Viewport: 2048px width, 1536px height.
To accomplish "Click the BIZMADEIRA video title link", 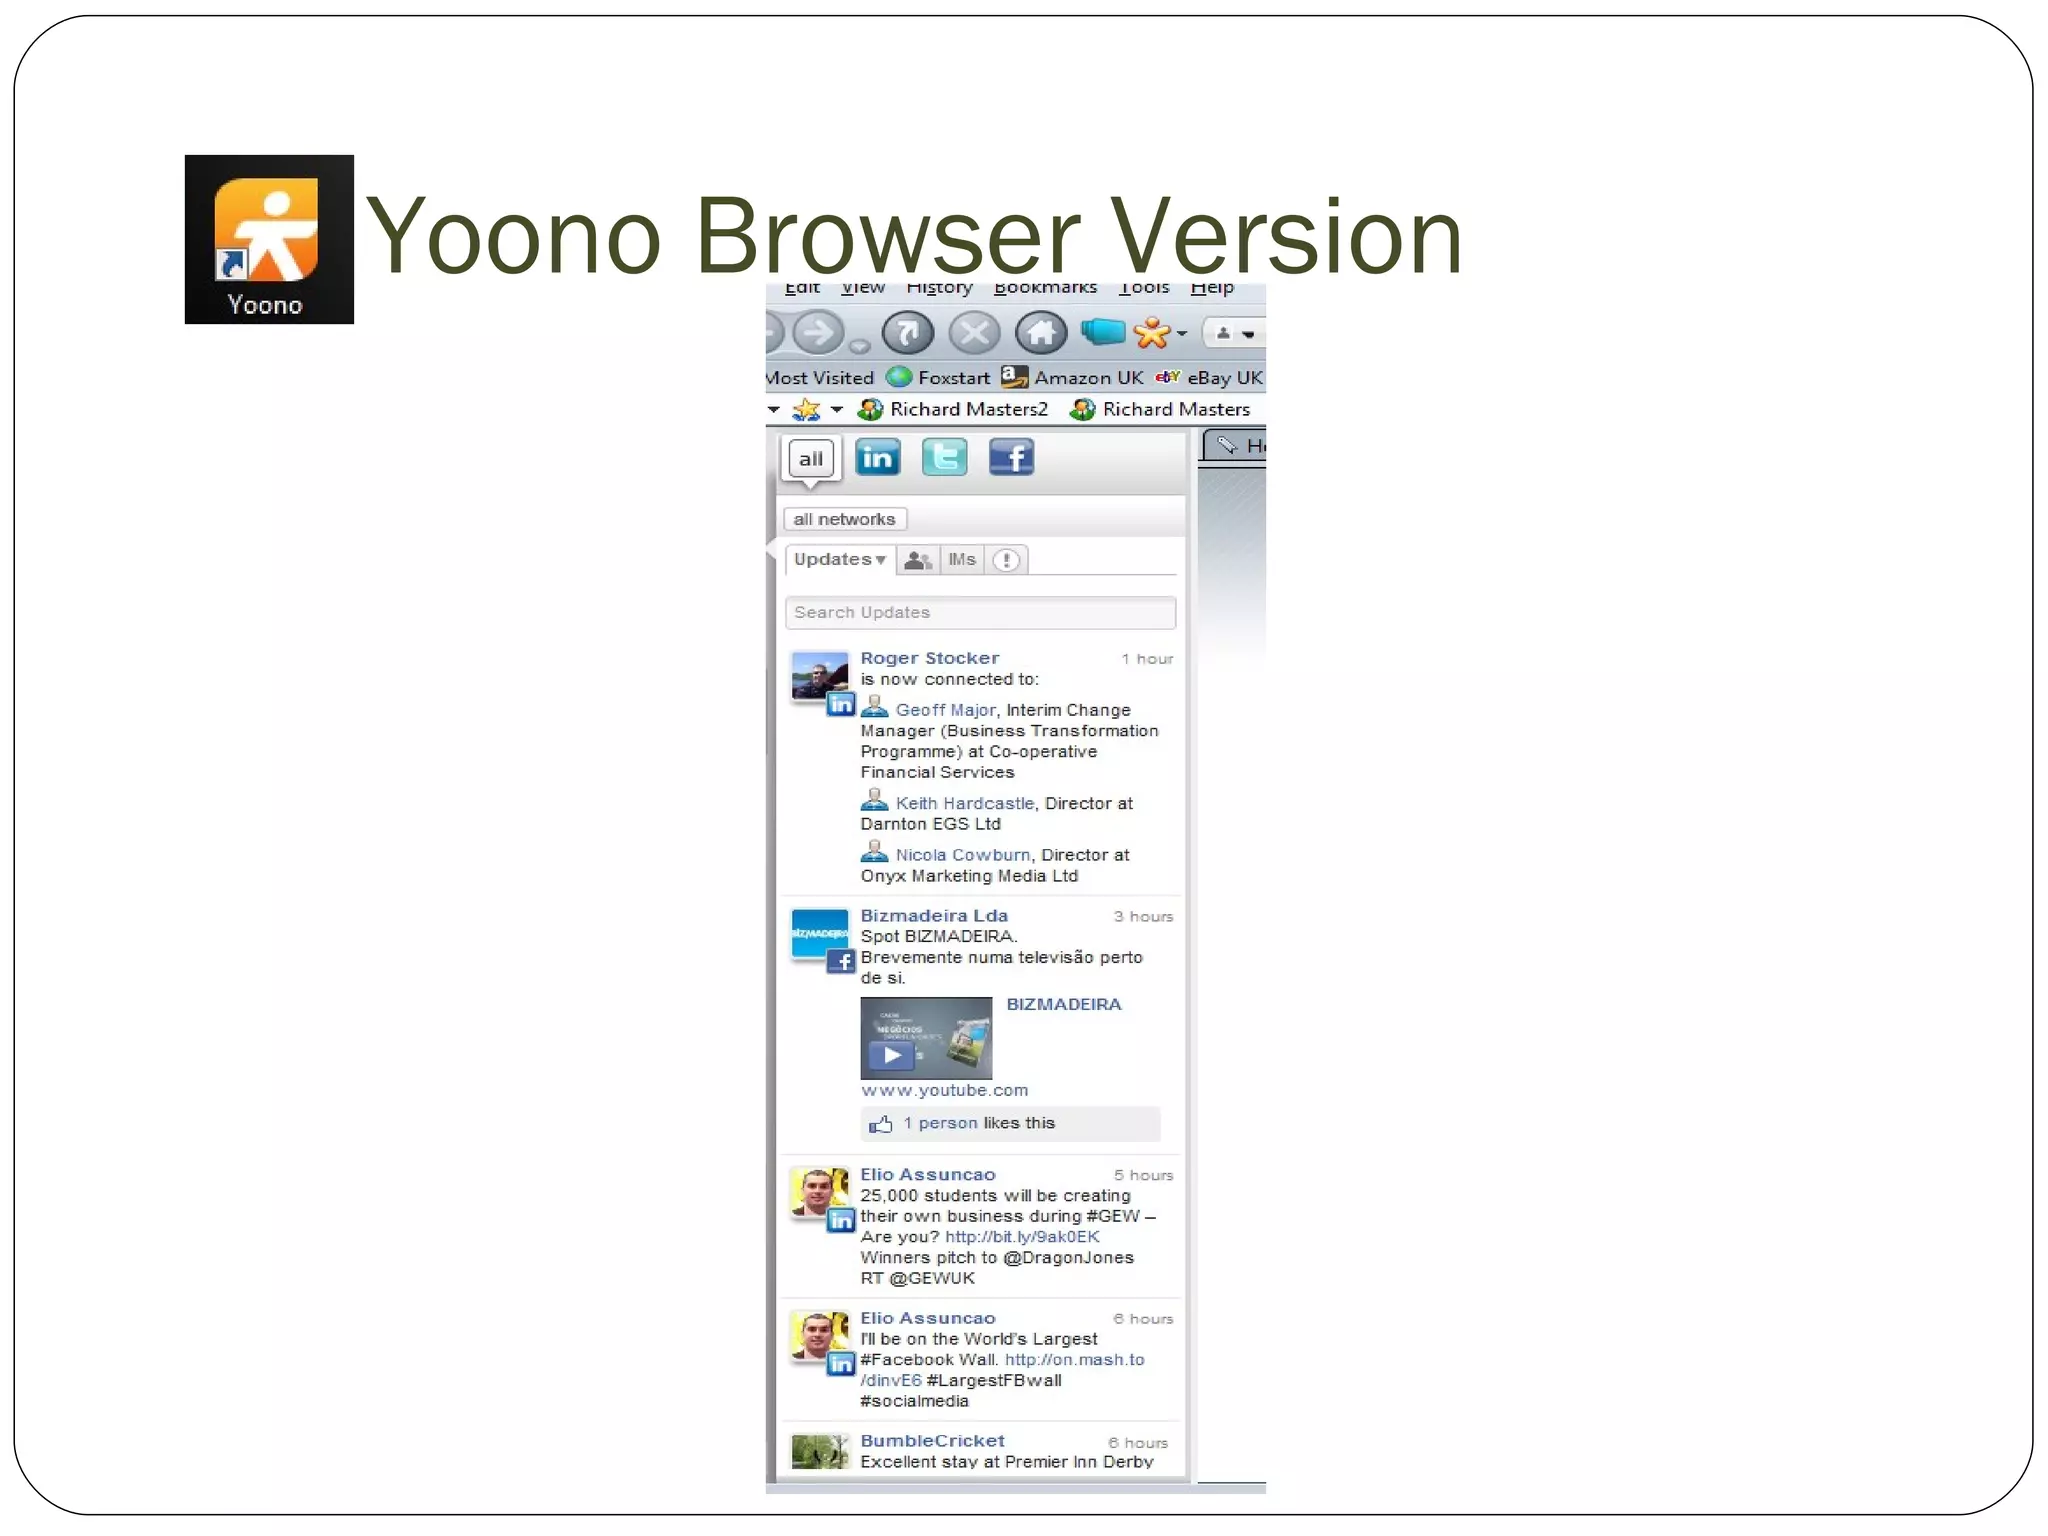I will 1064,1005.
